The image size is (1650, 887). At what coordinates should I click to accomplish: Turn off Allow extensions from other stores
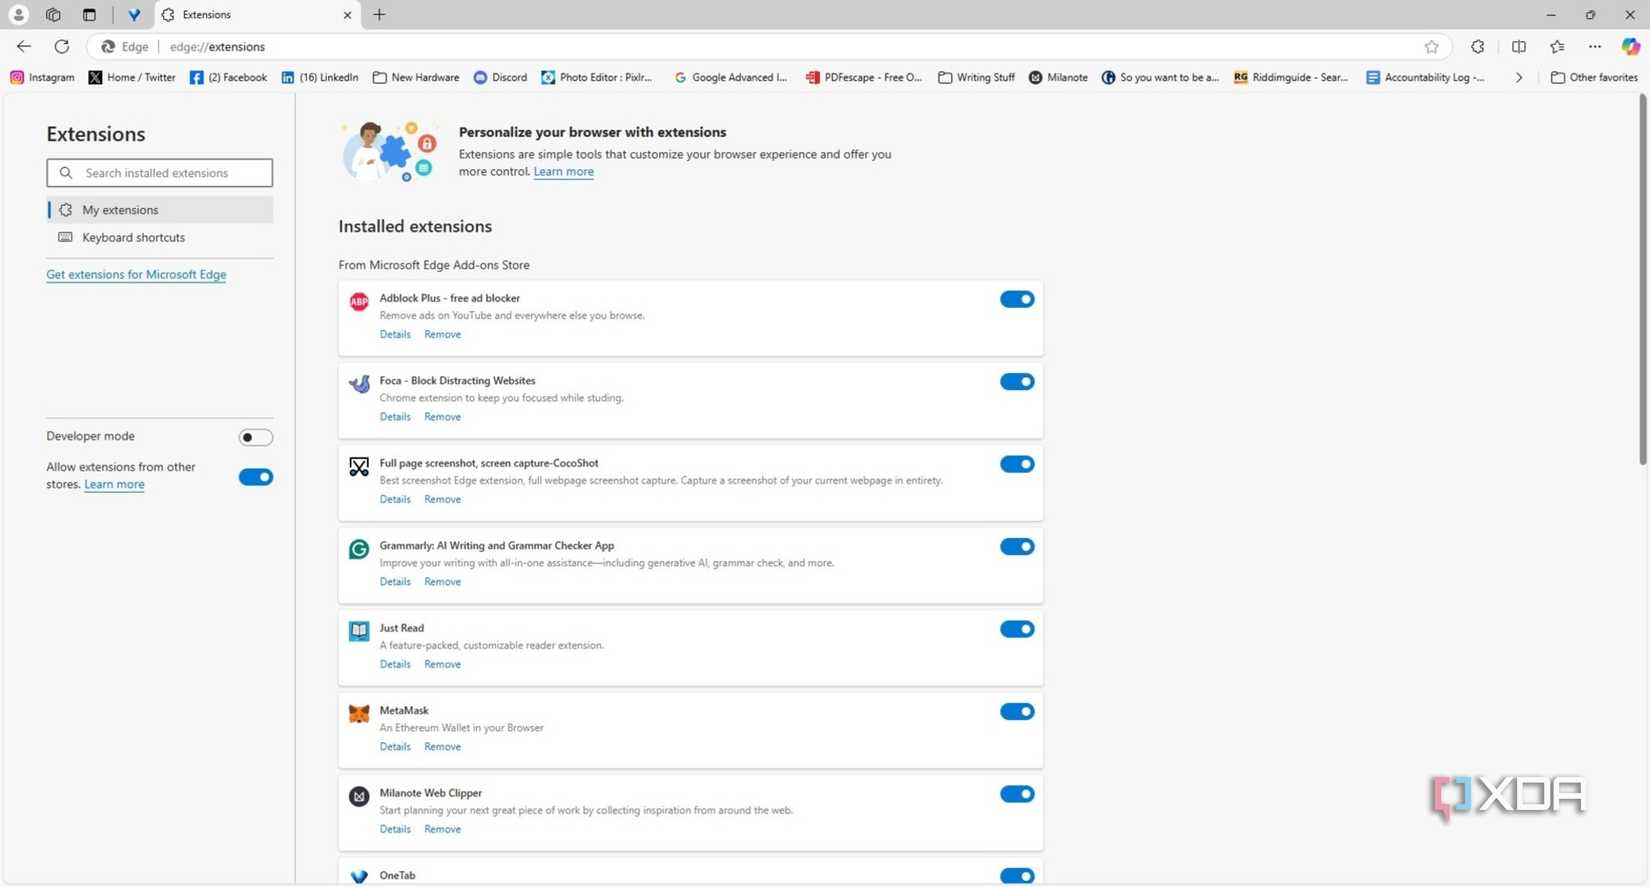click(256, 477)
